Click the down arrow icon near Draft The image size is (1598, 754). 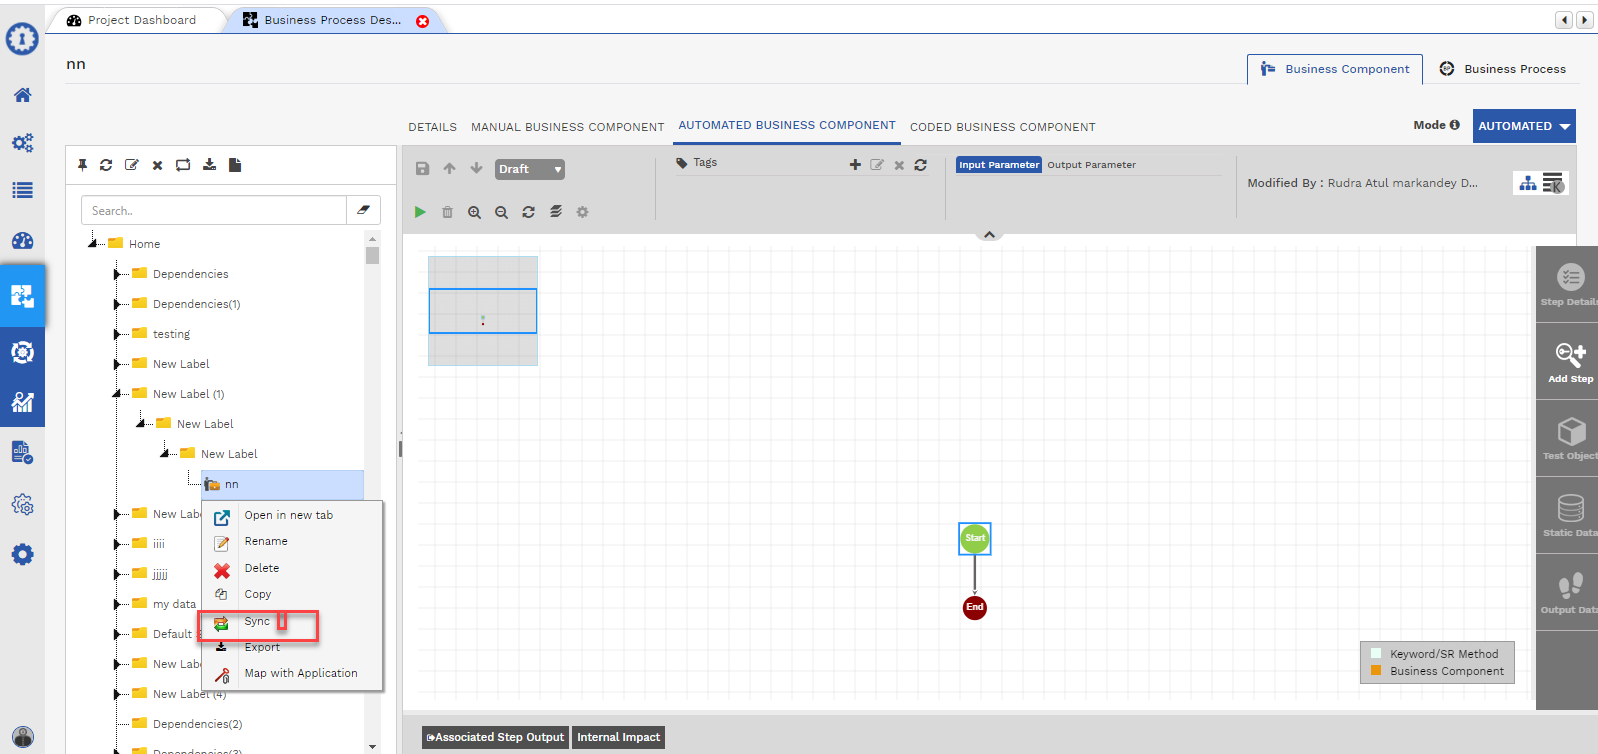(x=476, y=169)
